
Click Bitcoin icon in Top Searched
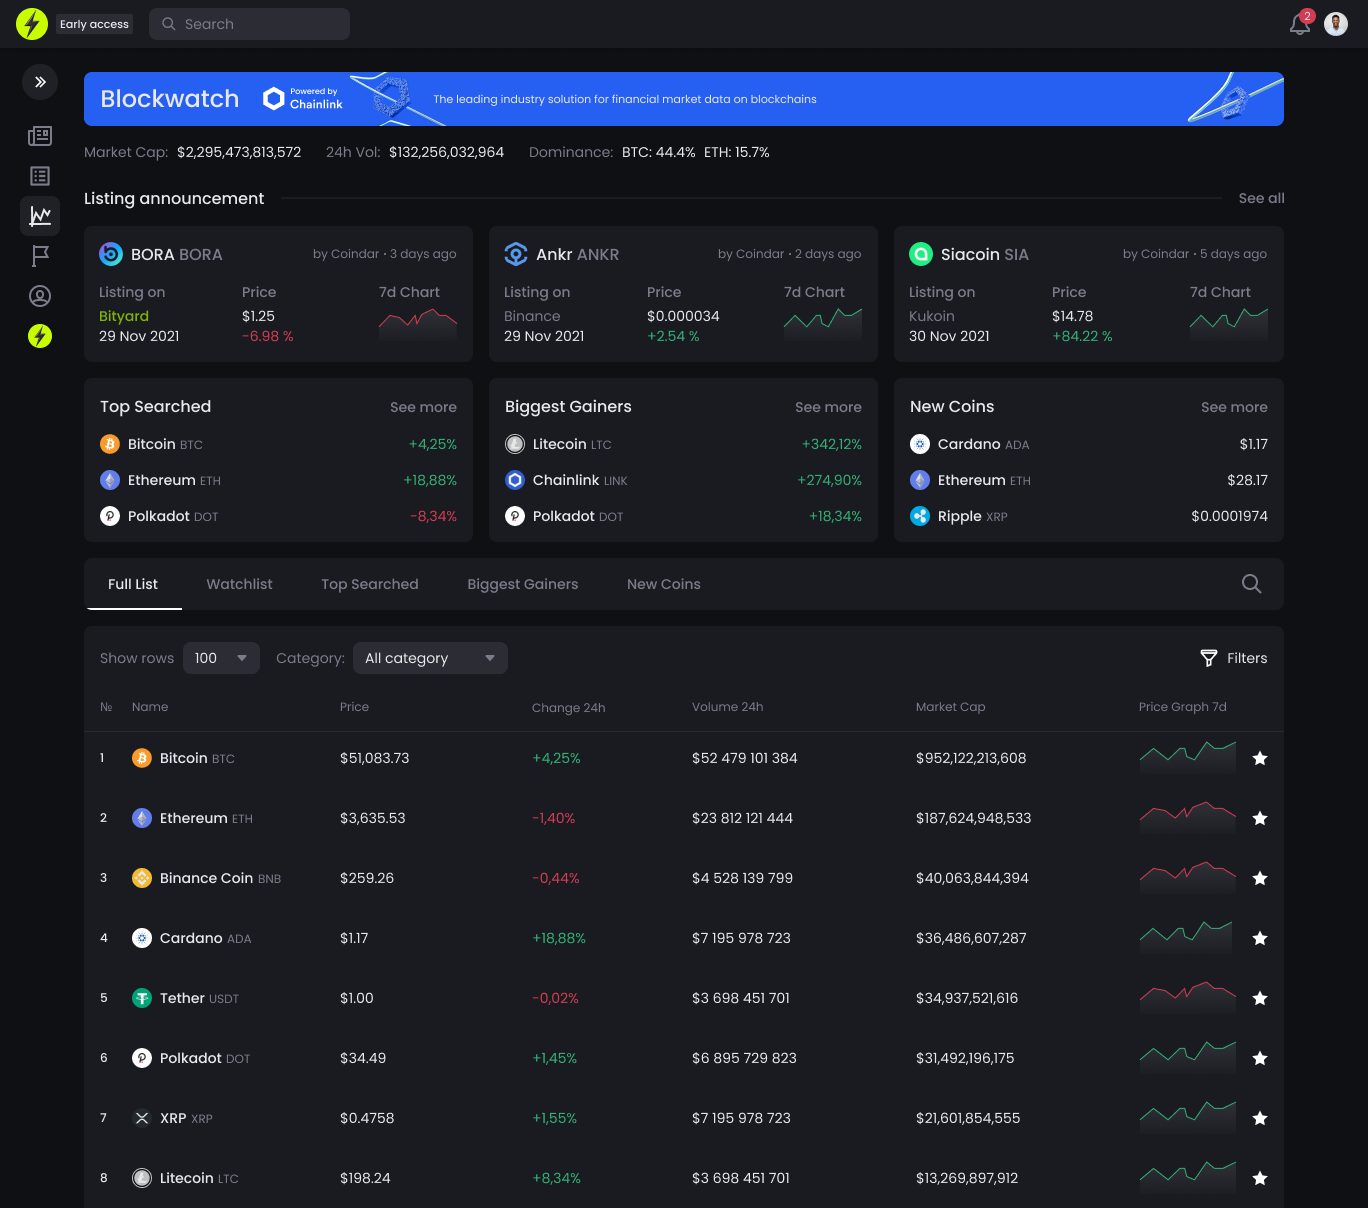(110, 444)
